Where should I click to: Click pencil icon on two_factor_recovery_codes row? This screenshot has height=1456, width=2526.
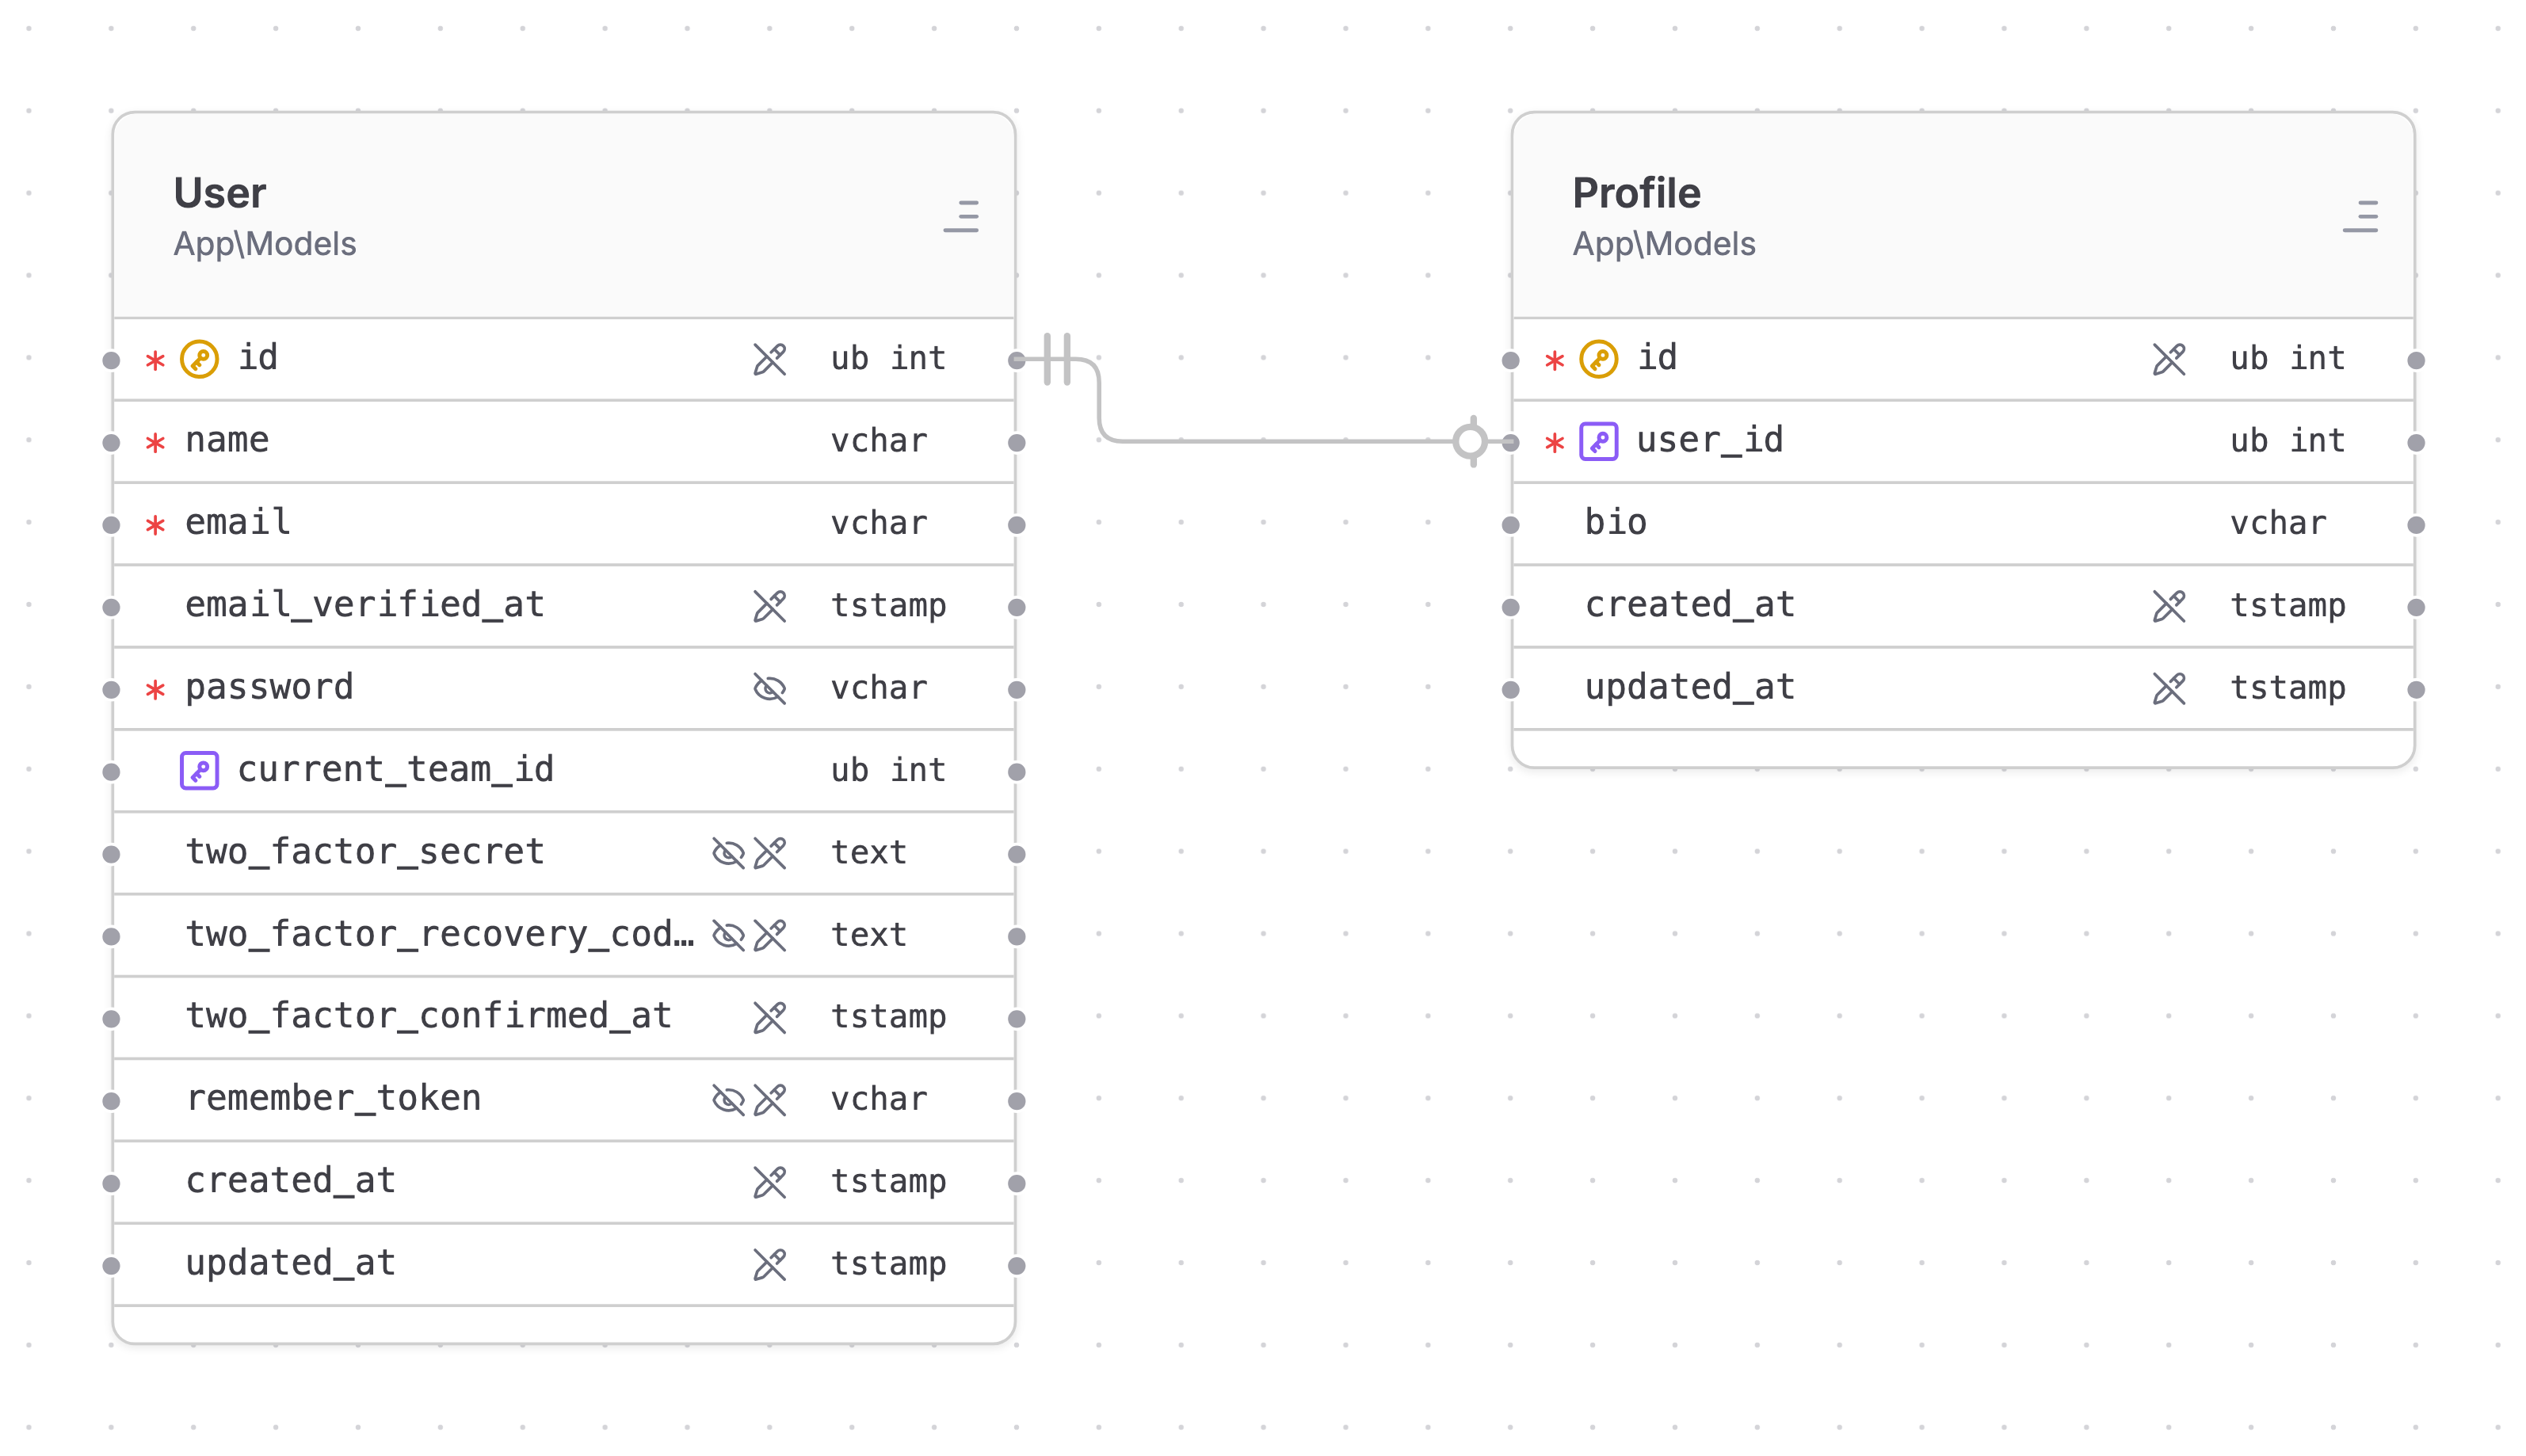click(769, 935)
